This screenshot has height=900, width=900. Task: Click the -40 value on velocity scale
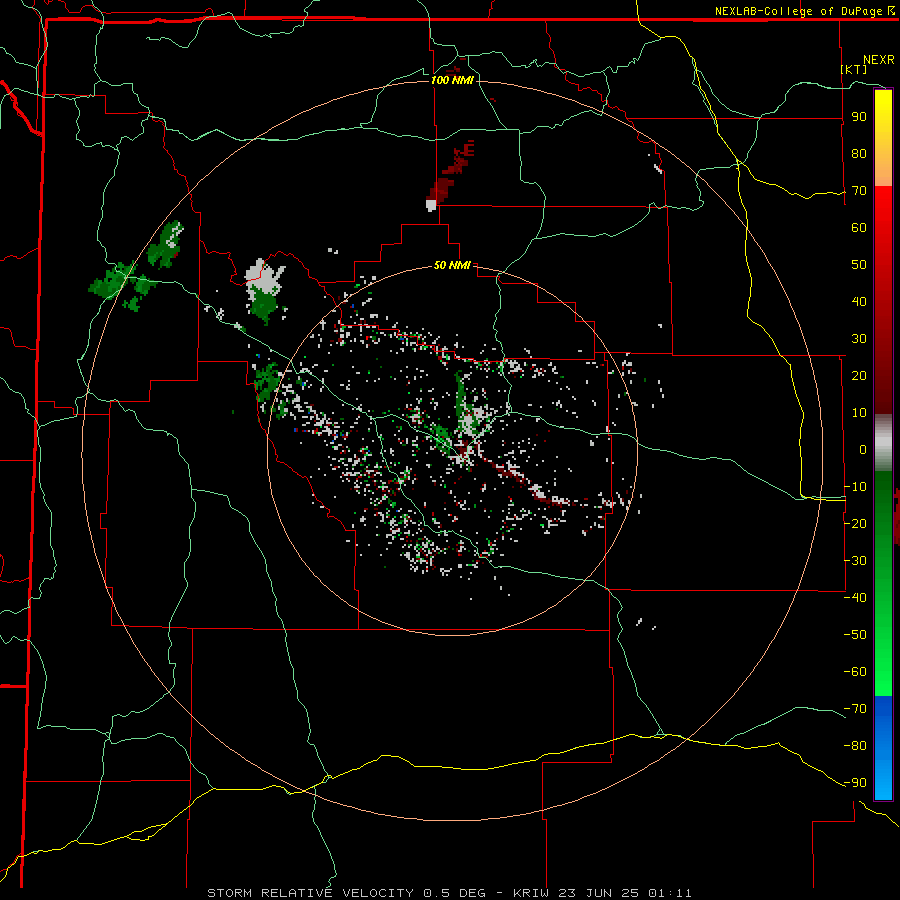point(856,598)
